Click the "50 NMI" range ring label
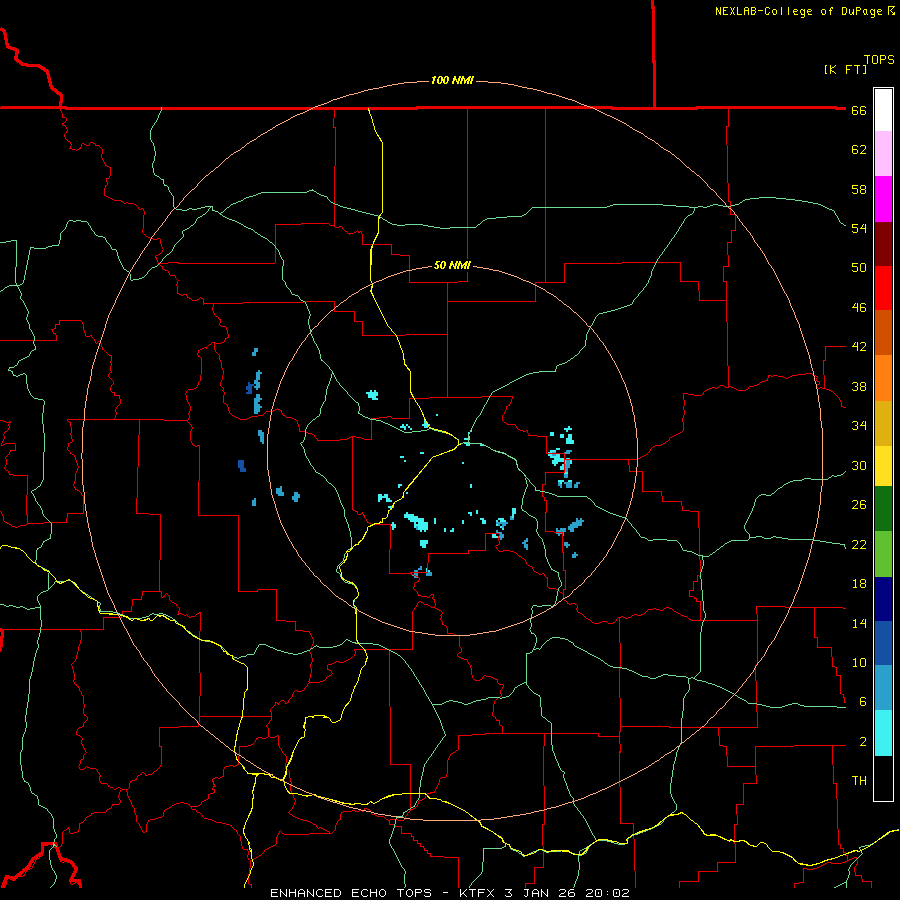This screenshot has width=900, height=900. click(452, 265)
